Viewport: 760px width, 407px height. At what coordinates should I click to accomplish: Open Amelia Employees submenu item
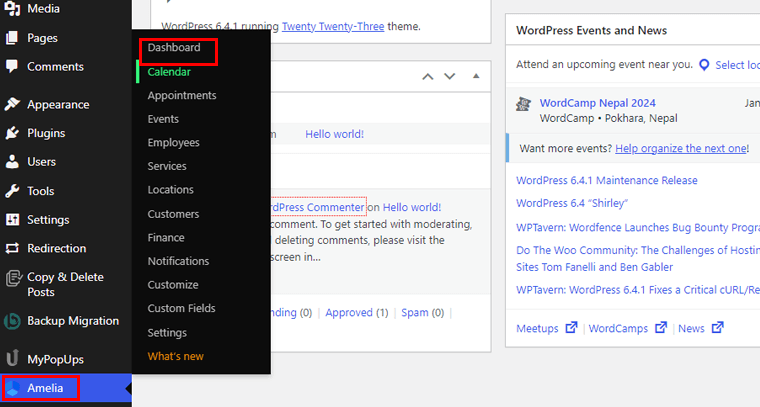pyautogui.click(x=174, y=142)
